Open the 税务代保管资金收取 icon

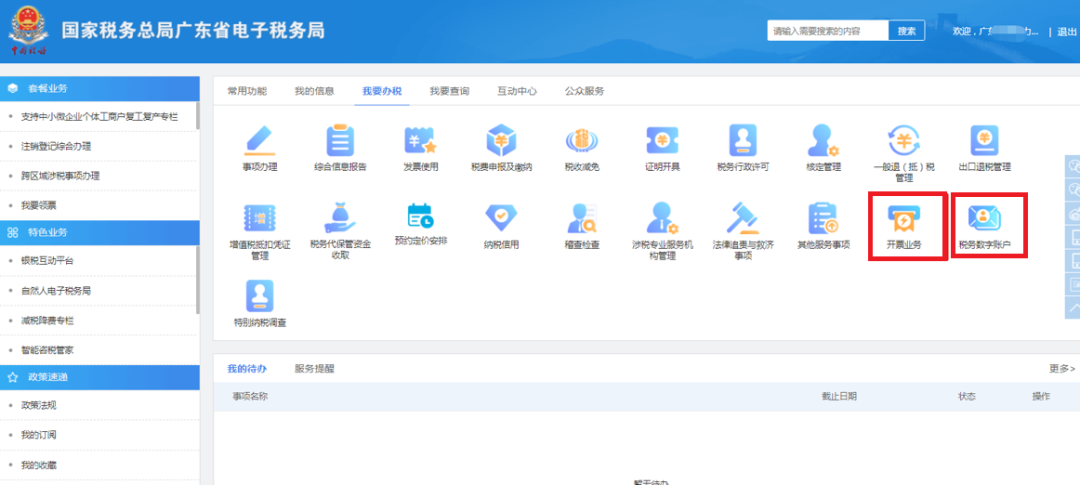[340, 218]
